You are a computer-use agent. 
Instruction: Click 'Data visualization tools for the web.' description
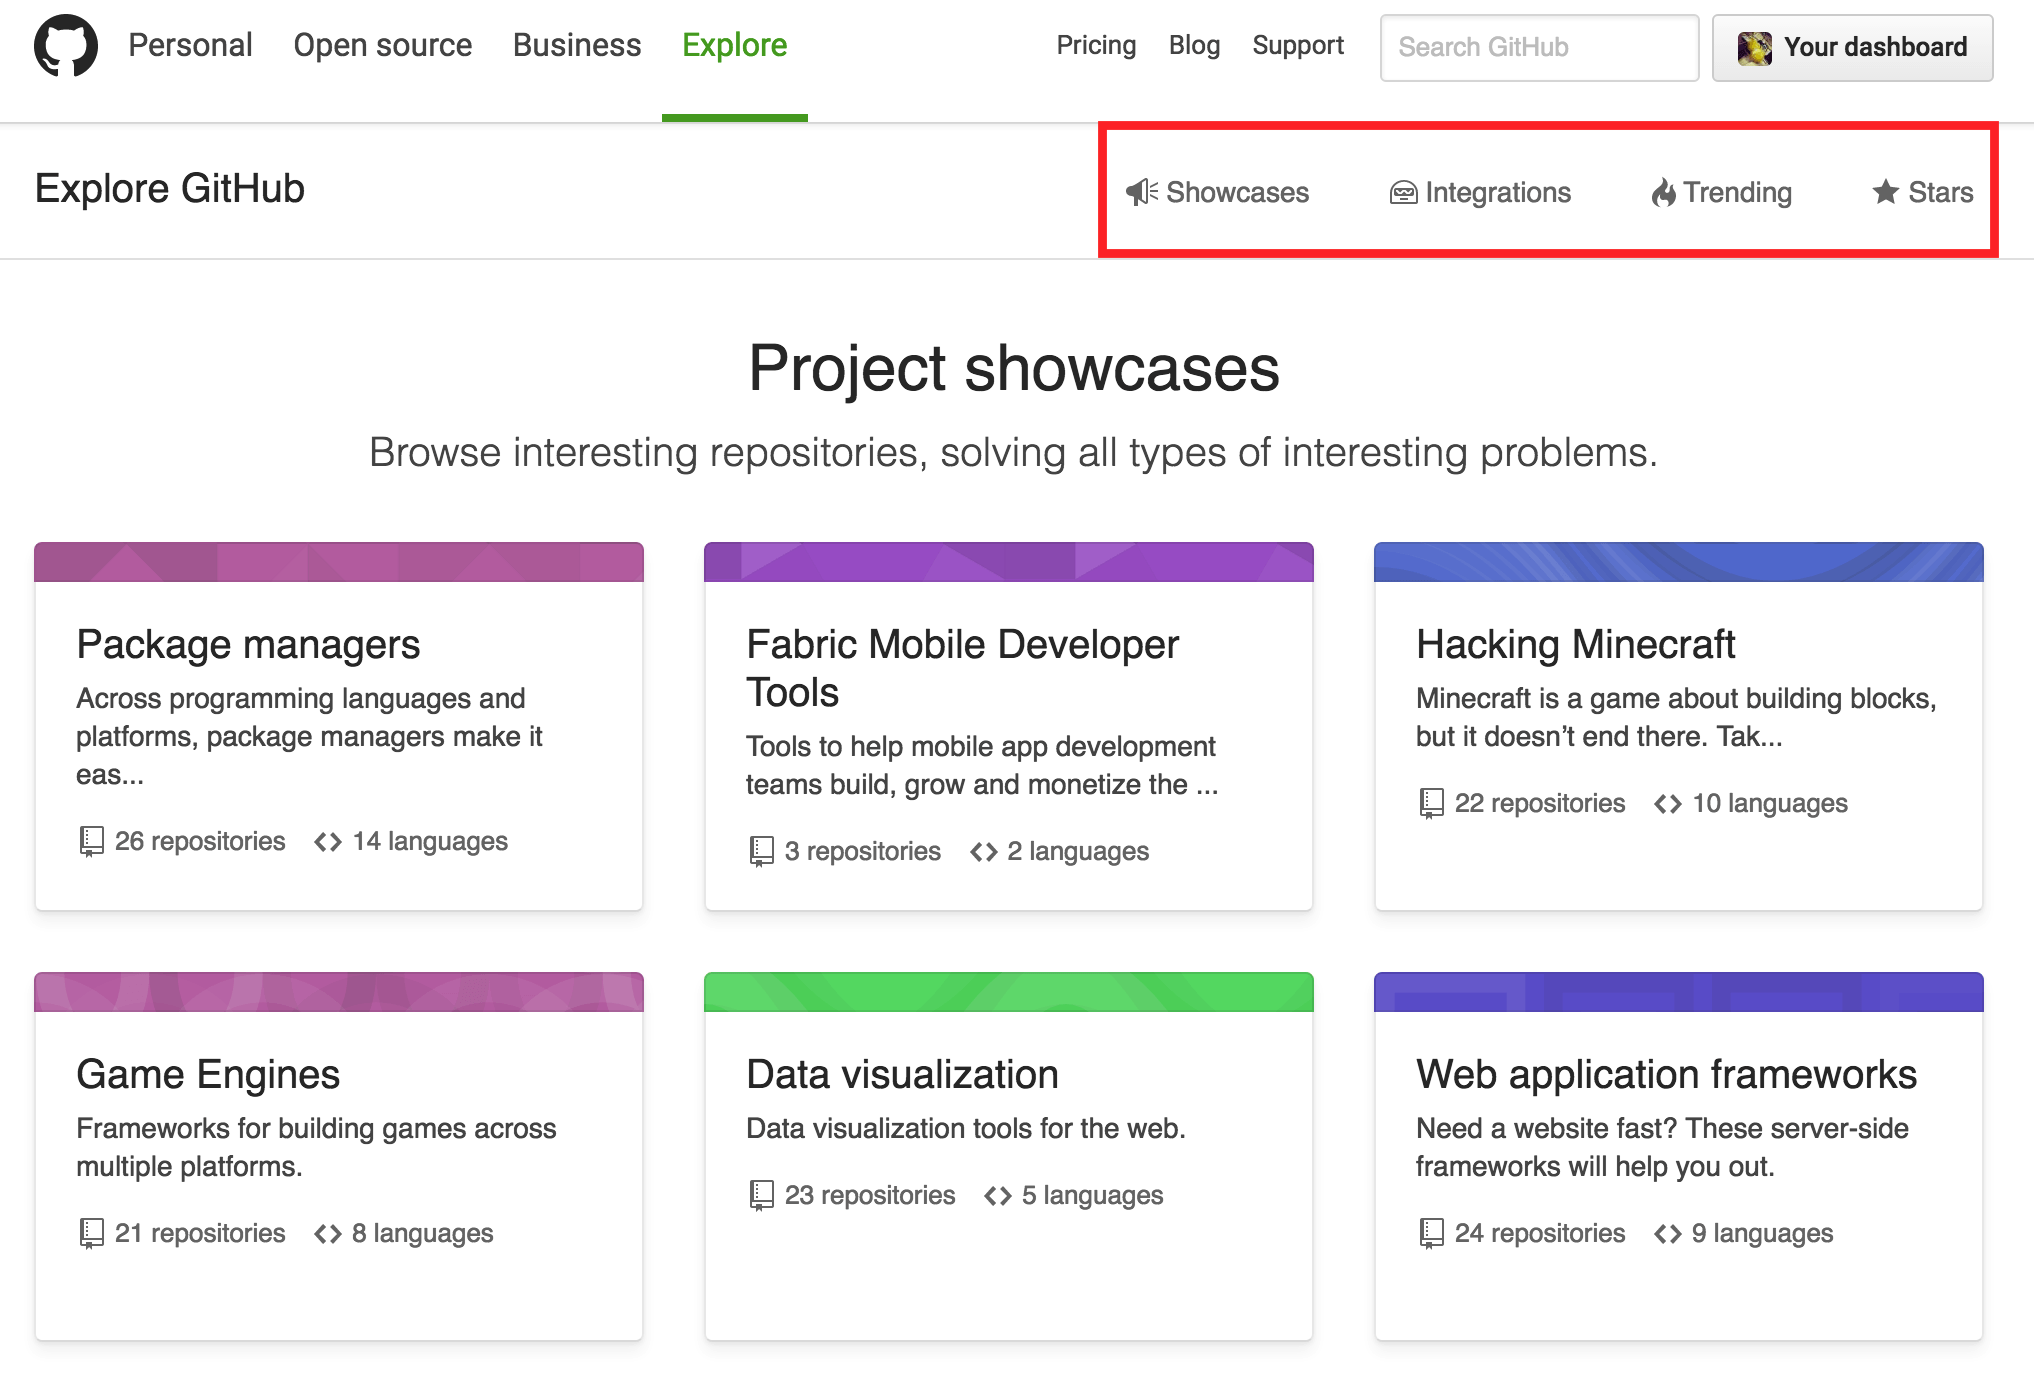[966, 1128]
